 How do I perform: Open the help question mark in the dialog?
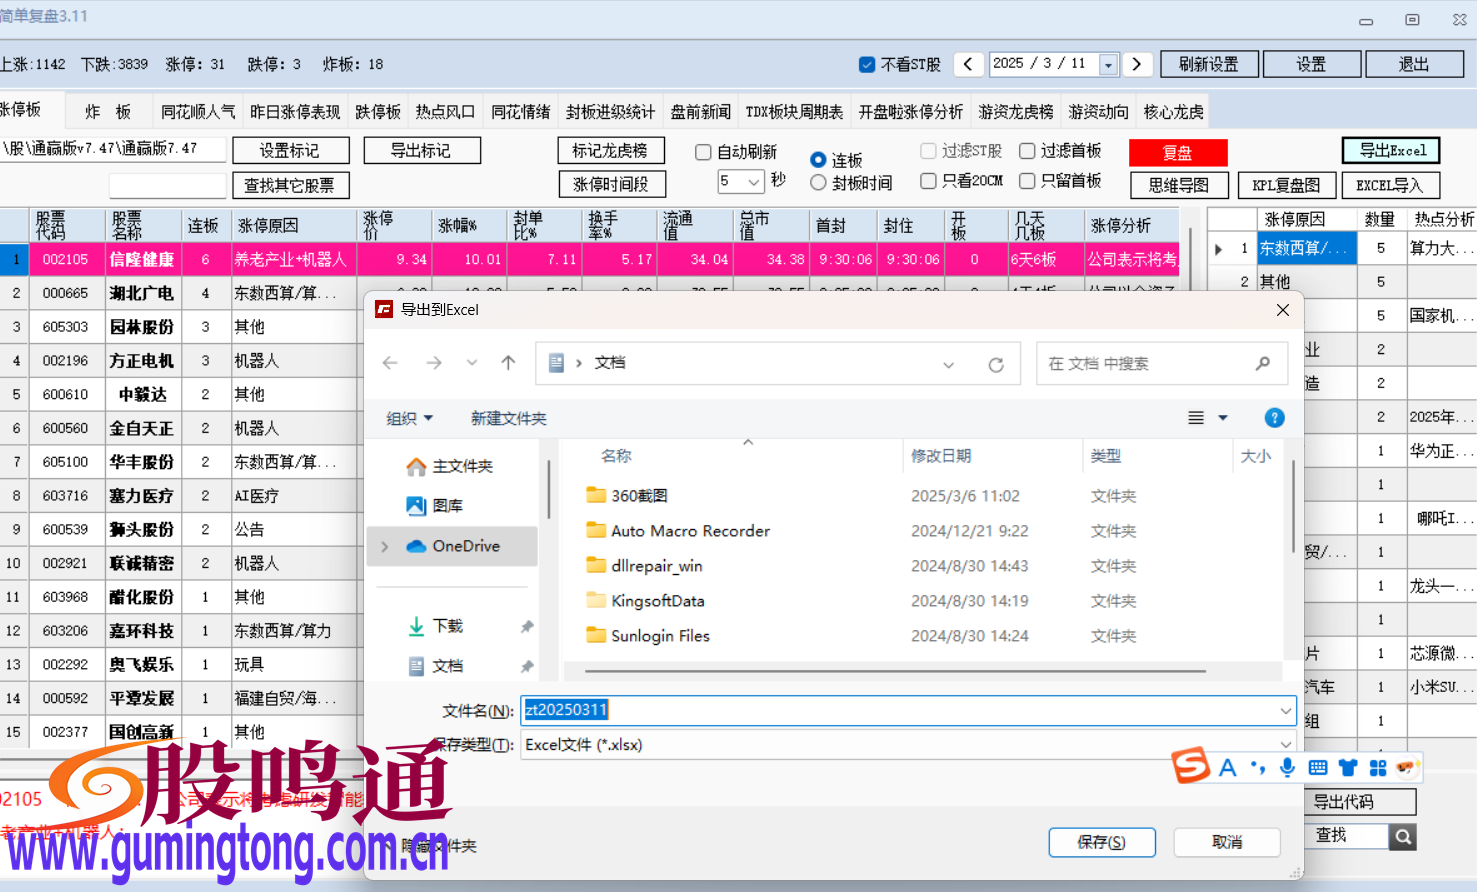click(x=1274, y=417)
